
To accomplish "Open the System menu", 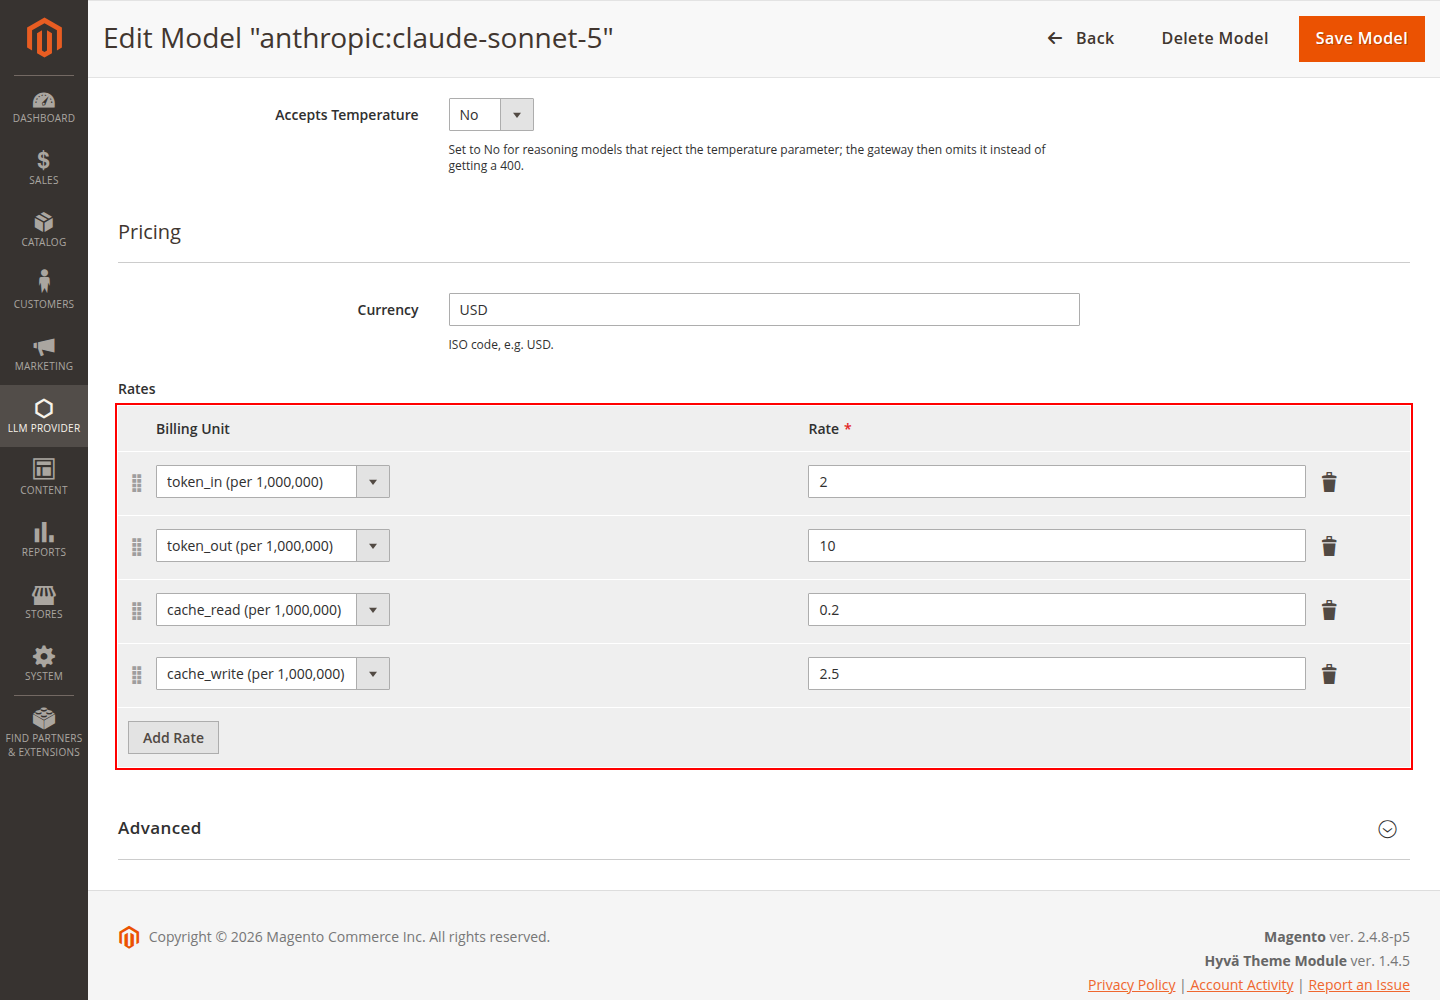I will point(44,665).
